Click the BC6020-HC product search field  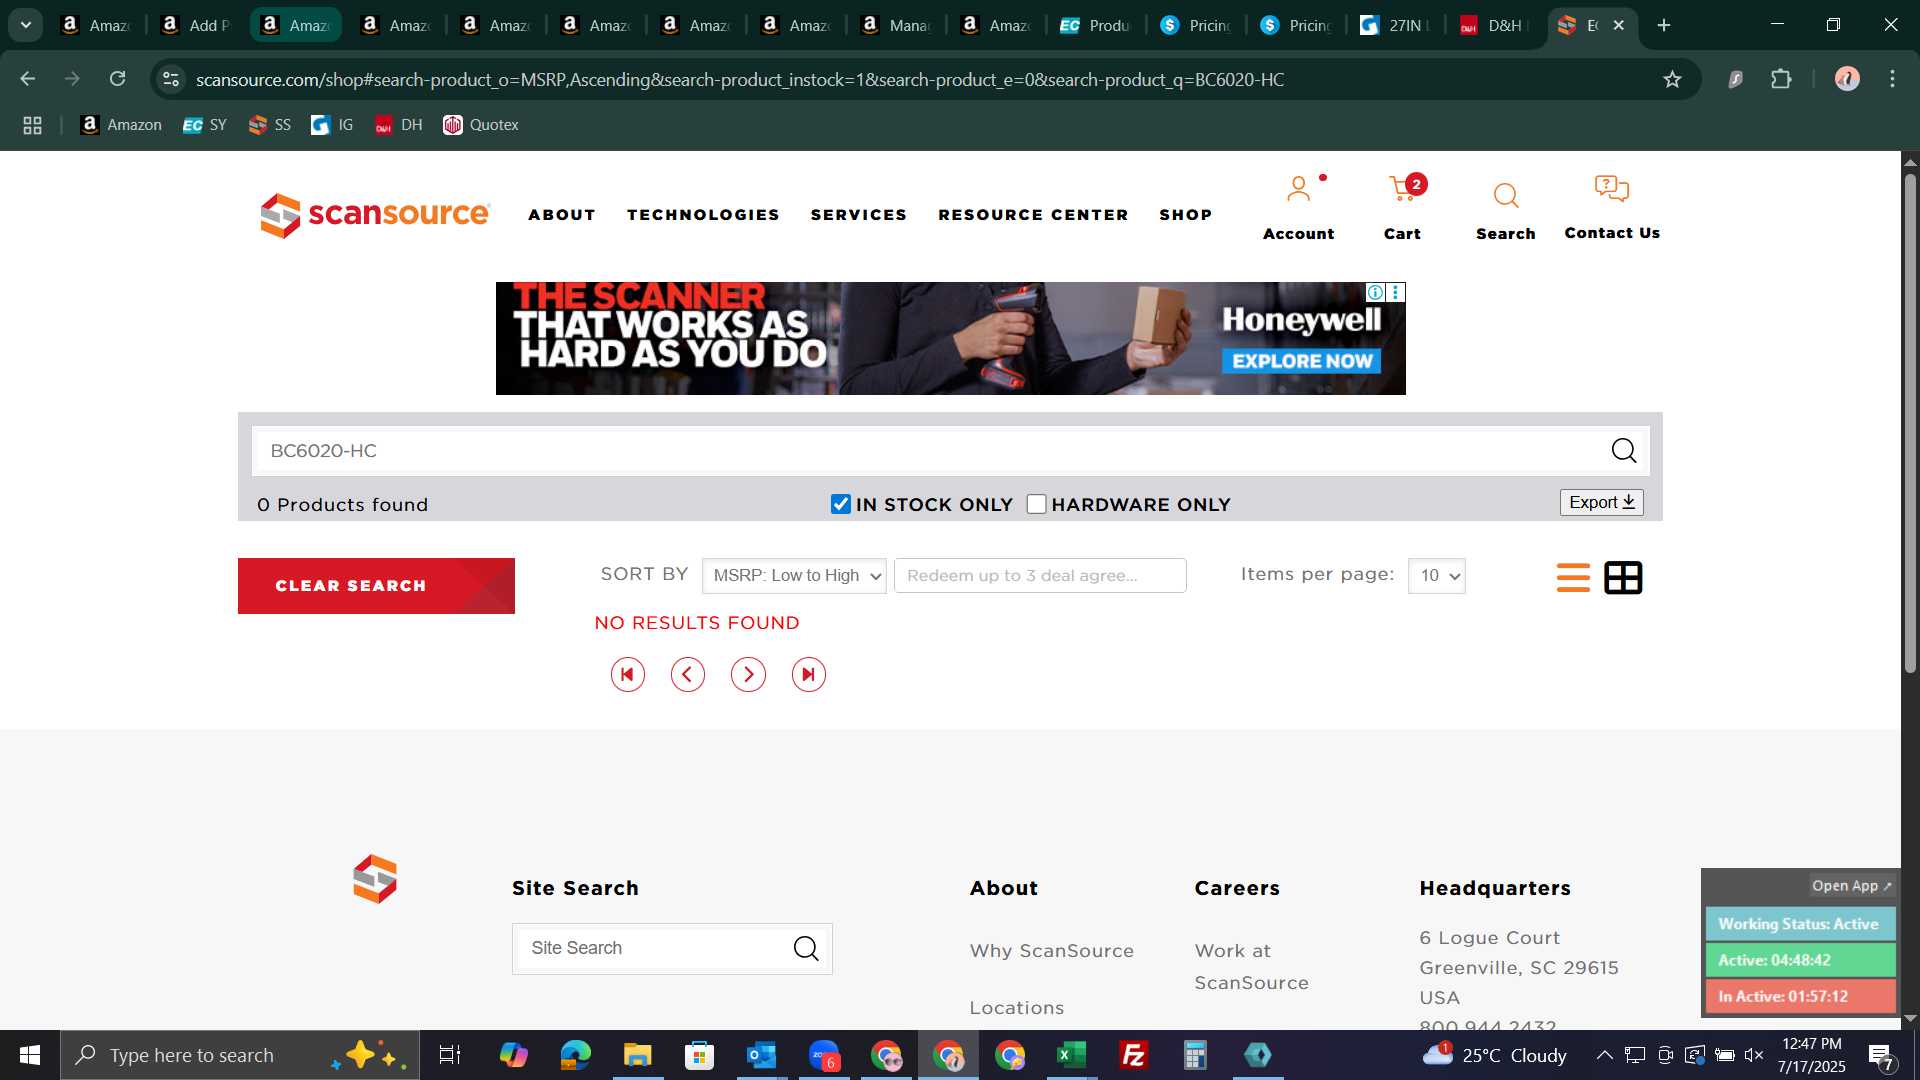coord(930,451)
